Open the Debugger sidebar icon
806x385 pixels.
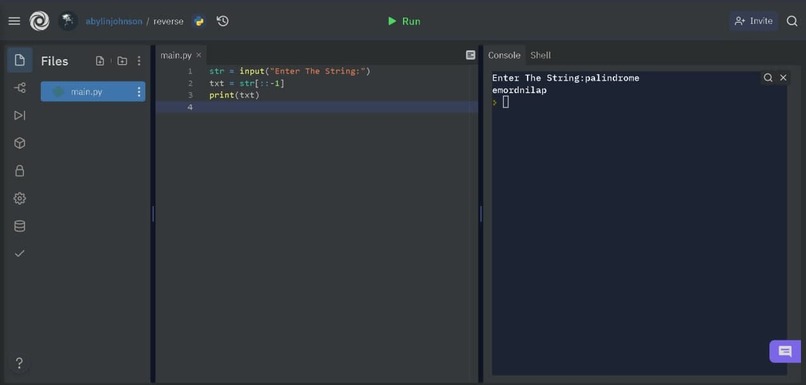[x=20, y=115]
